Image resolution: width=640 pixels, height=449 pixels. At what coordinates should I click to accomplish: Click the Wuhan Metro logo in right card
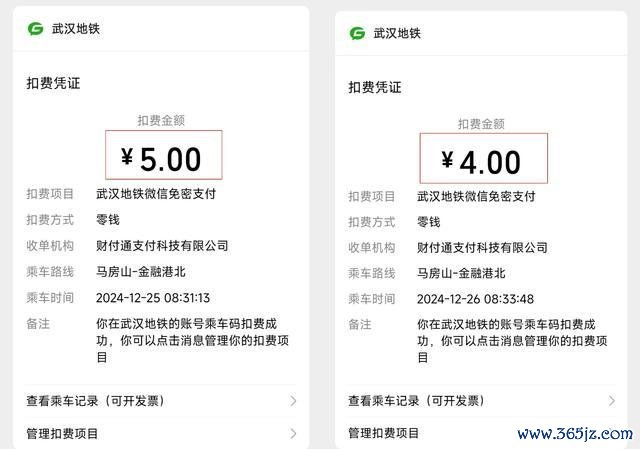click(358, 33)
